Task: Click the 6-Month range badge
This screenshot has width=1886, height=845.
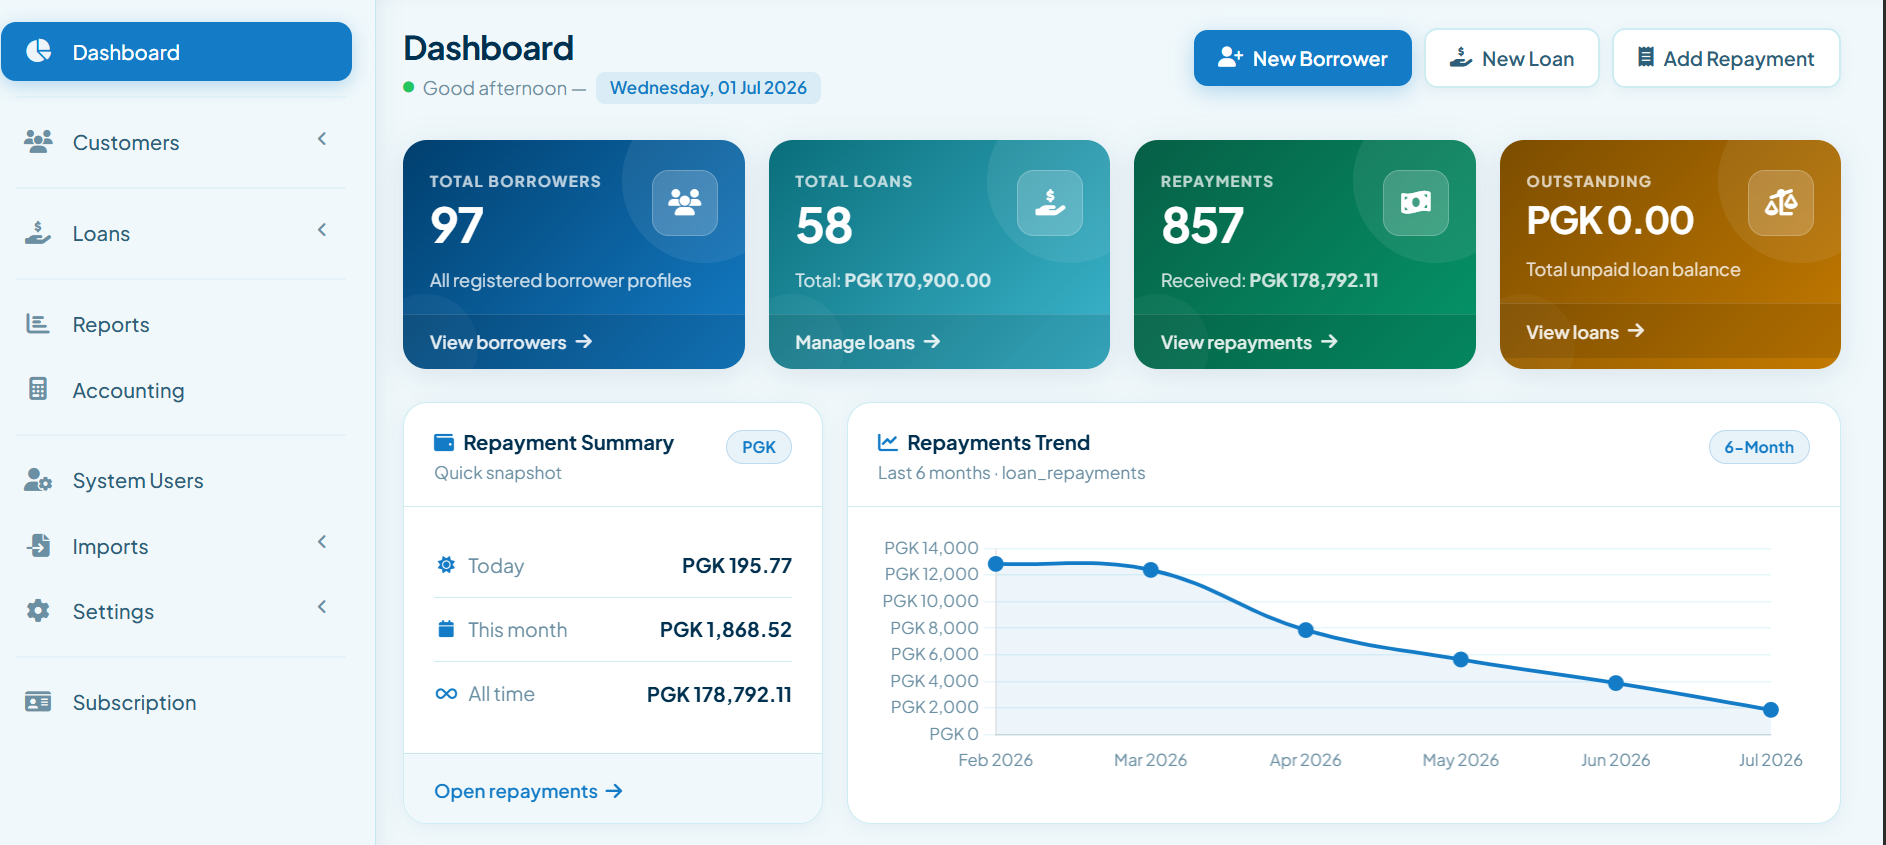Action: coord(1759,447)
